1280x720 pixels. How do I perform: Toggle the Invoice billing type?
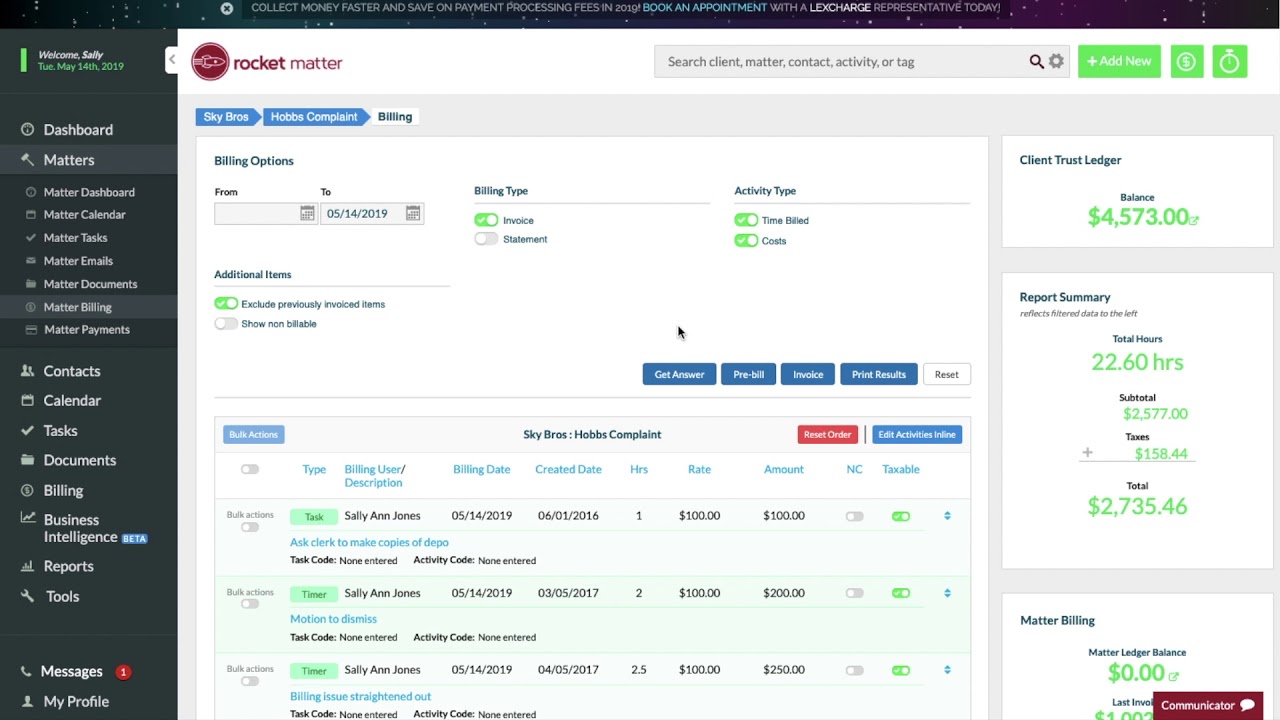(486, 220)
